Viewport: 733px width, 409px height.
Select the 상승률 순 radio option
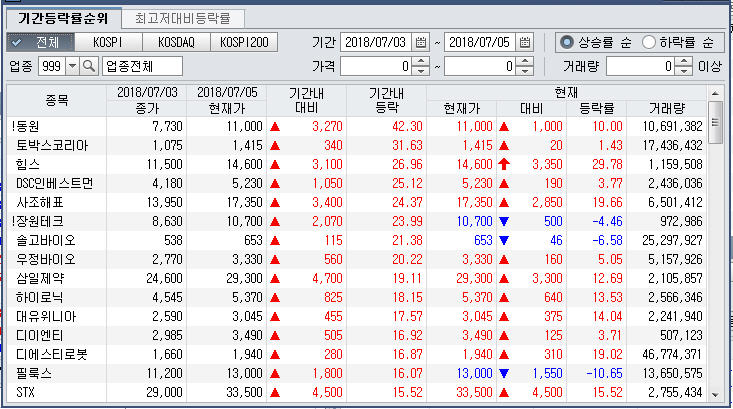pyautogui.click(x=568, y=42)
